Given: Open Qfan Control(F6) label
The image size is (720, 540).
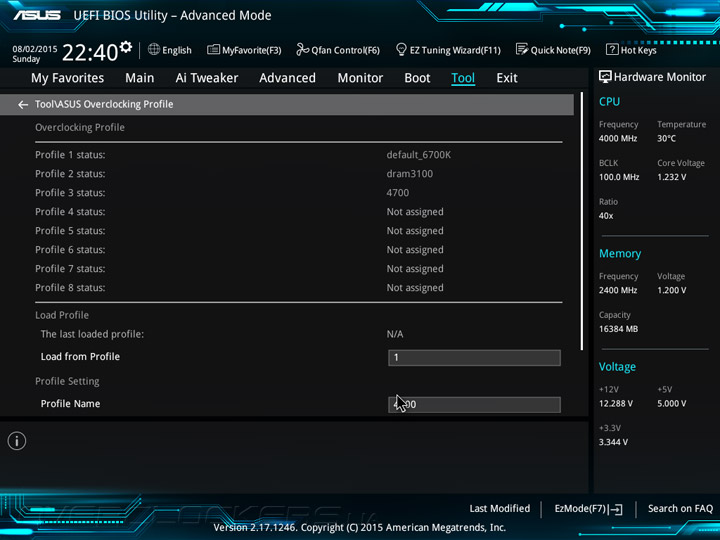Looking at the screenshot, I should click(x=345, y=50).
